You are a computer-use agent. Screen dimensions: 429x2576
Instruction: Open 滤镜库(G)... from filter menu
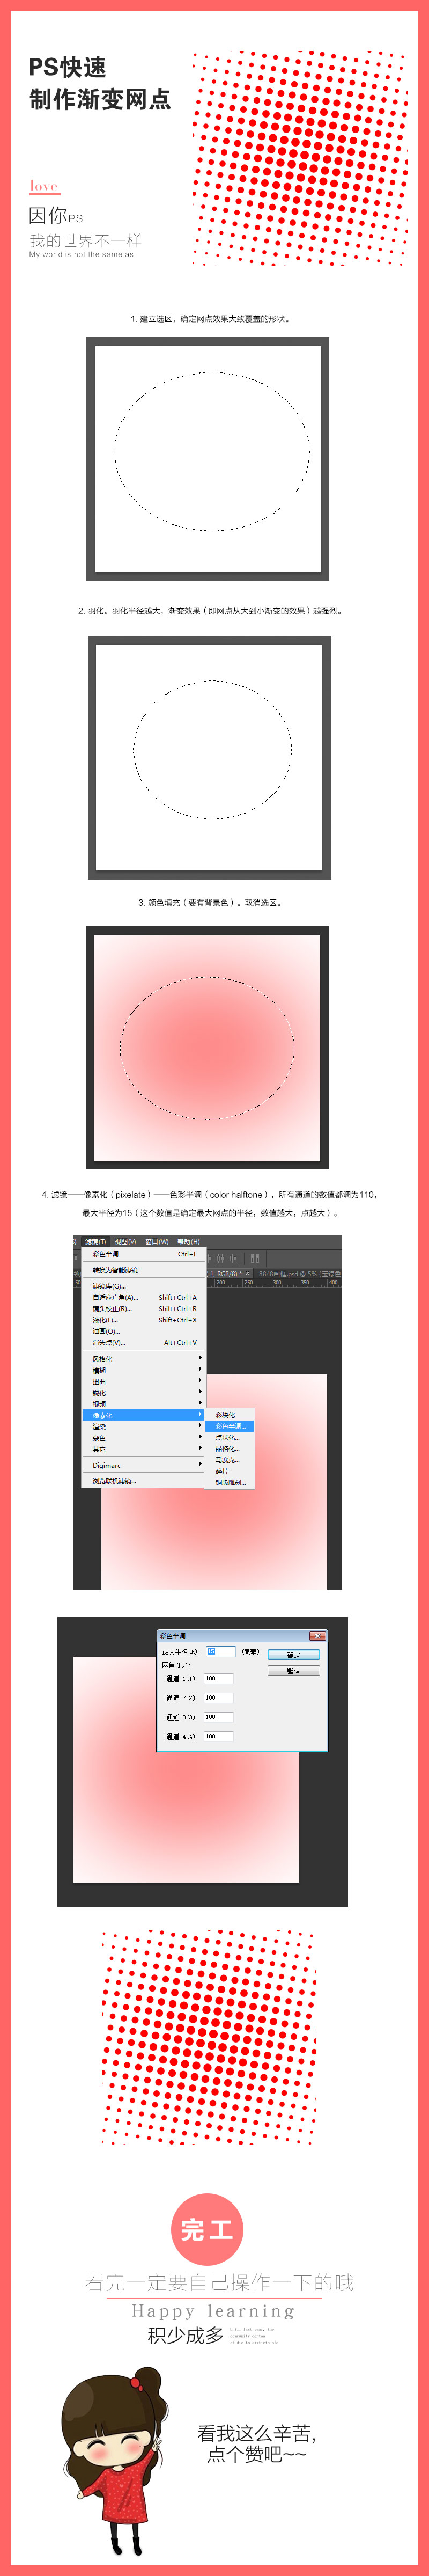(x=143, y=1286)
